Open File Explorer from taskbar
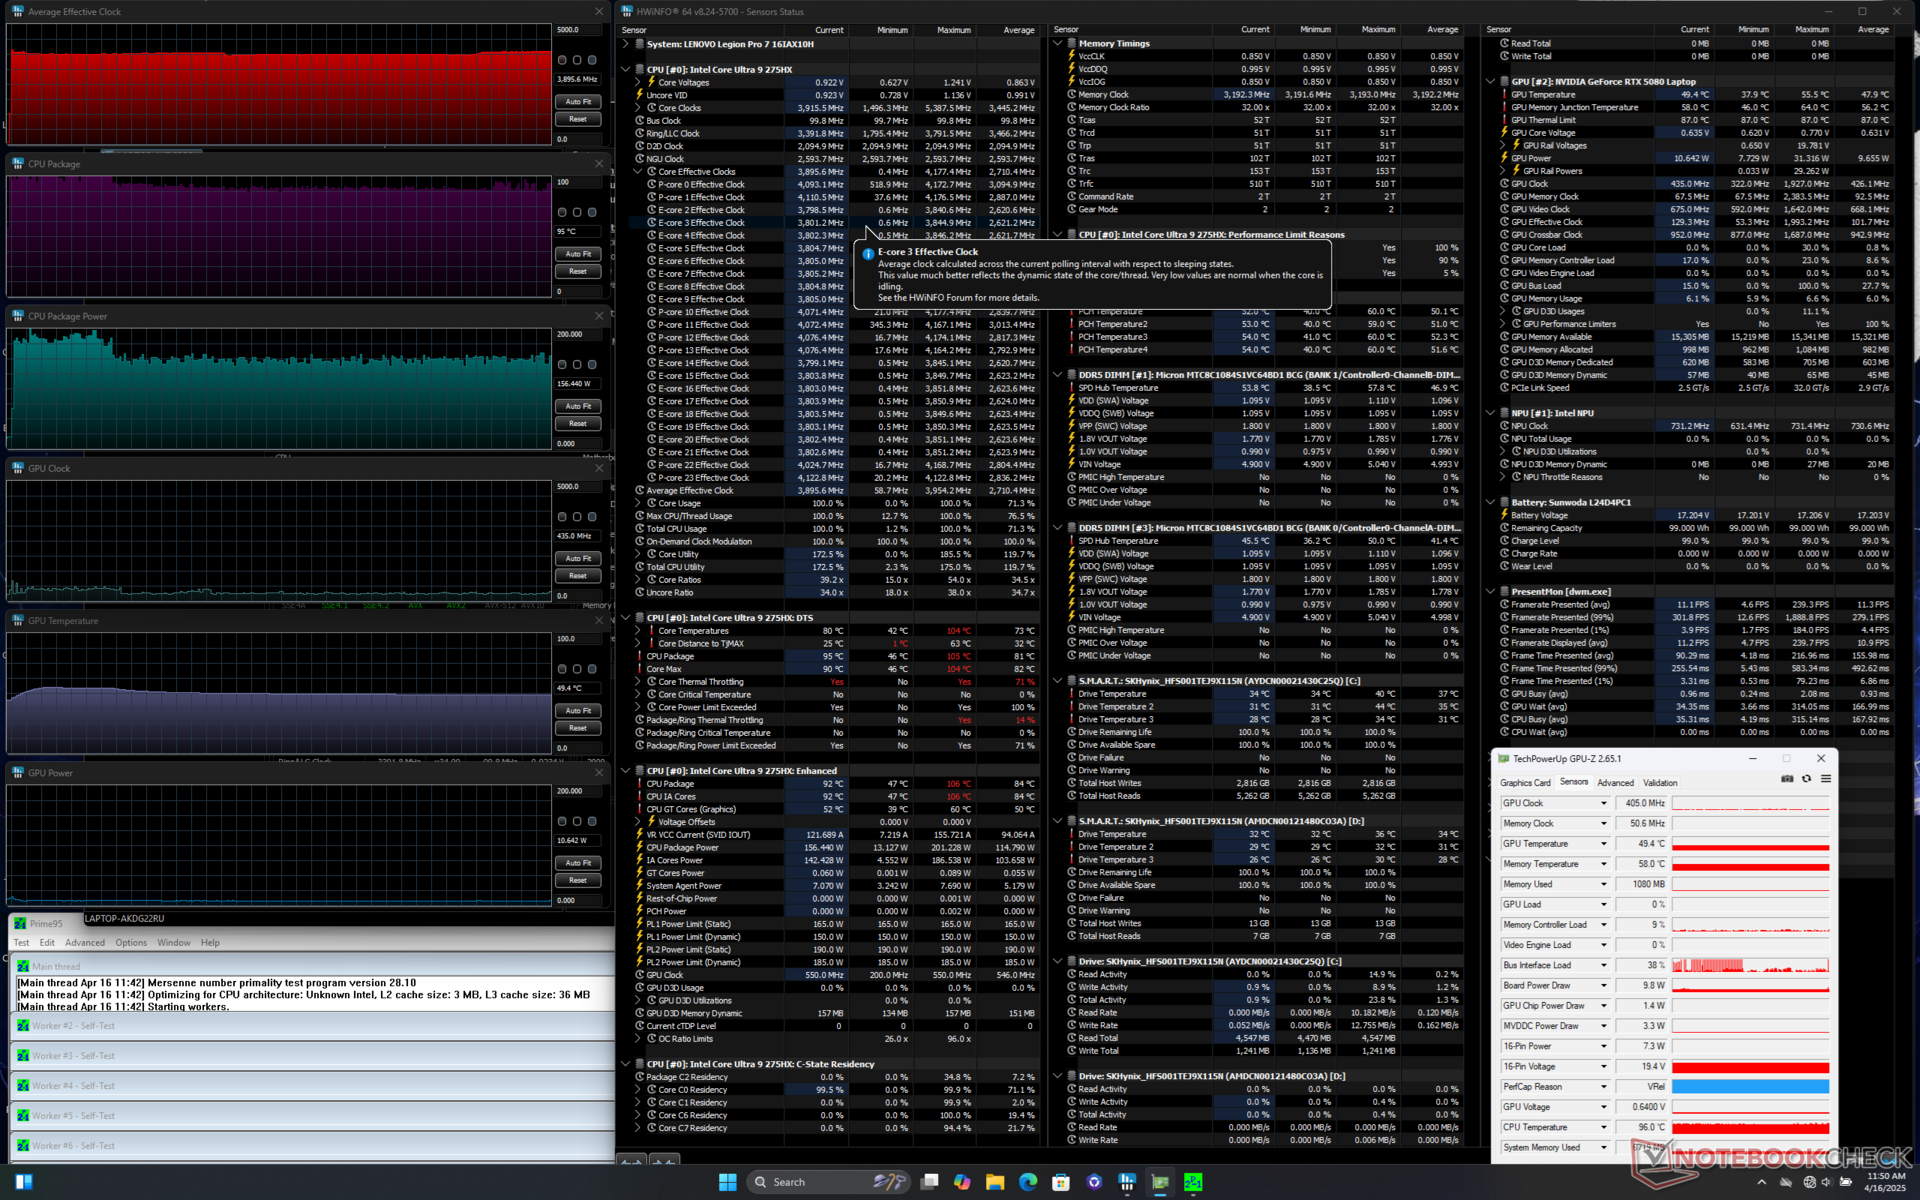Viewport: 1920px width, 1200px height. tap(994, 1182)
